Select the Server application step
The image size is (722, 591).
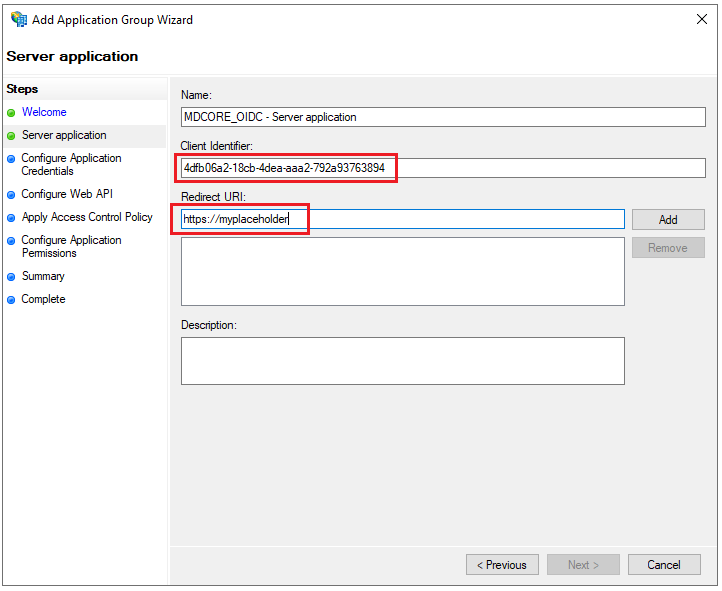click(64, 135)
